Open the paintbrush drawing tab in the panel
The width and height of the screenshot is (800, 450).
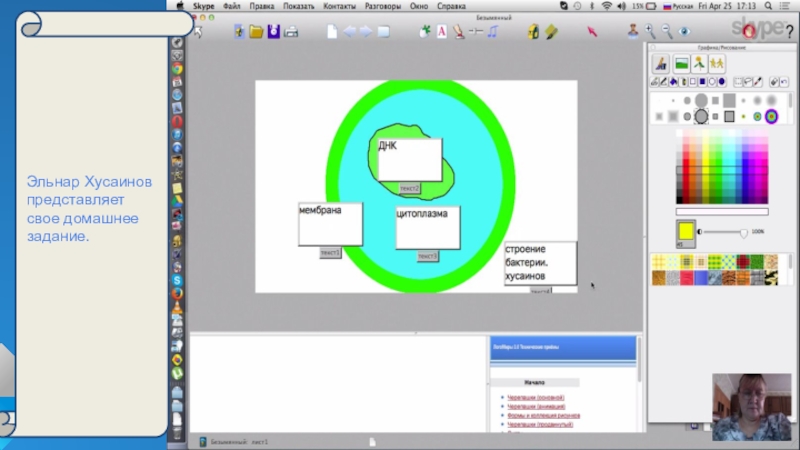pyautogui.click(x=661, y=63)
